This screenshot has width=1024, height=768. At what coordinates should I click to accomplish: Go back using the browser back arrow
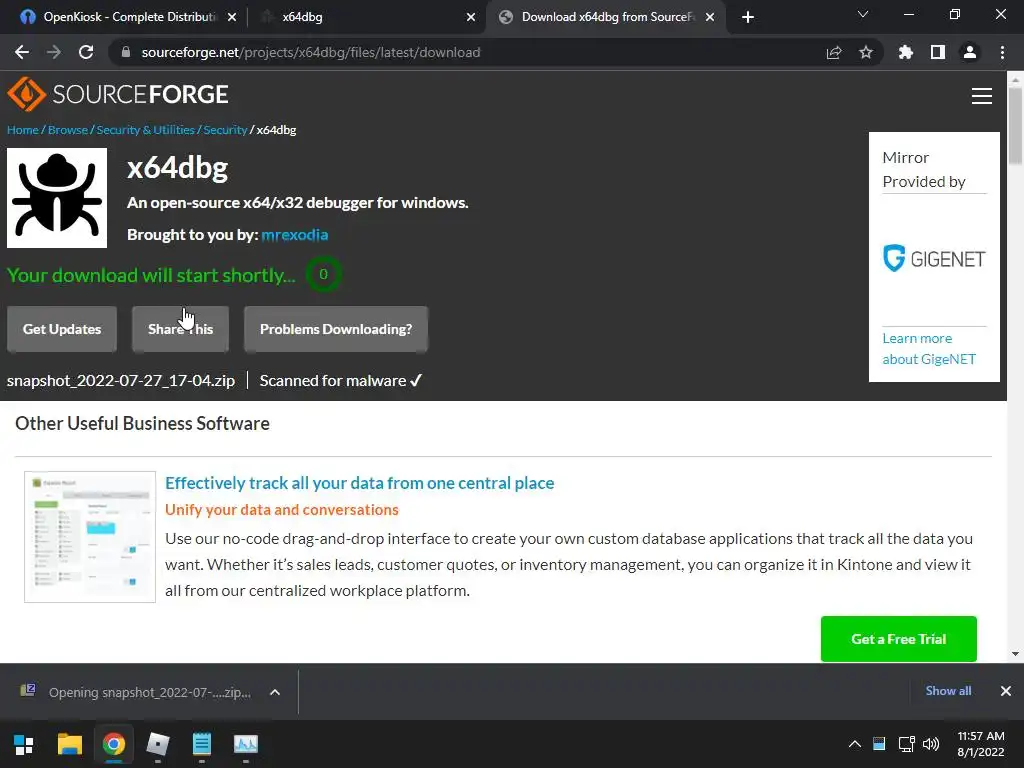(22, 52)
